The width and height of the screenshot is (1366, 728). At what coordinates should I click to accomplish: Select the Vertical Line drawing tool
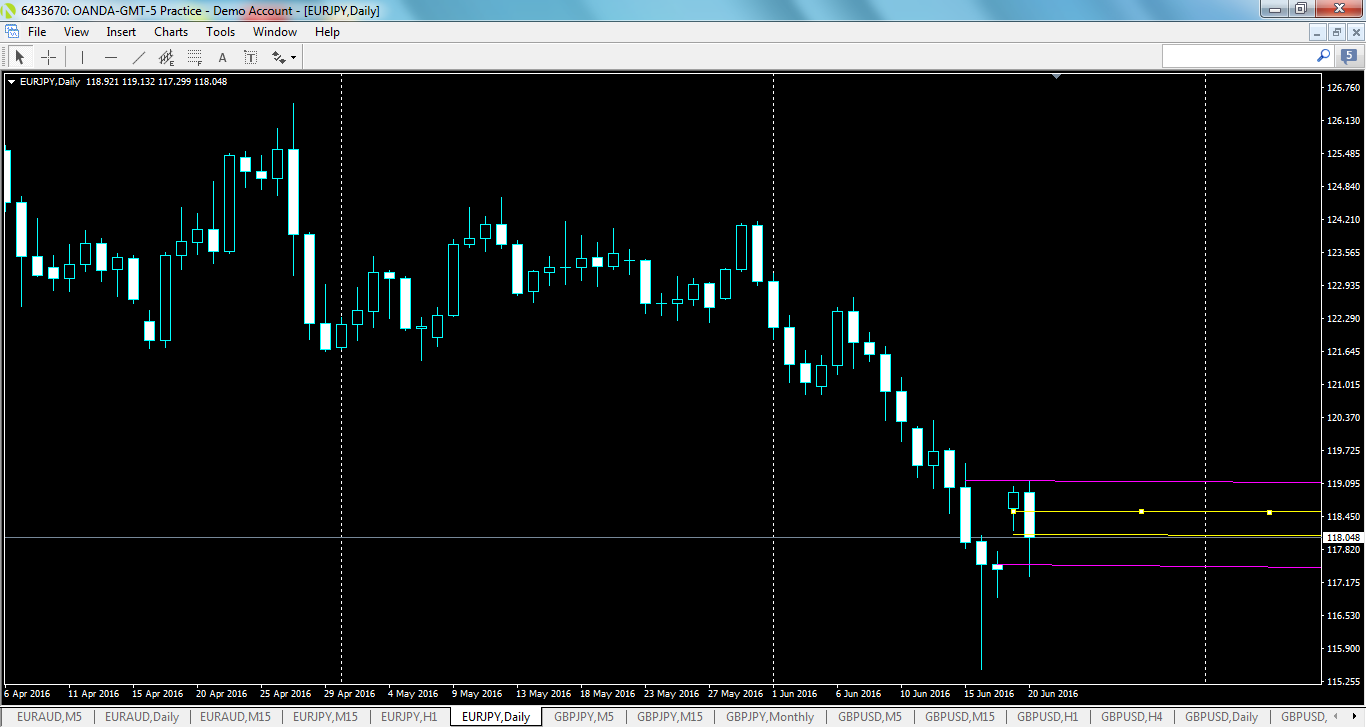point(81,56)
